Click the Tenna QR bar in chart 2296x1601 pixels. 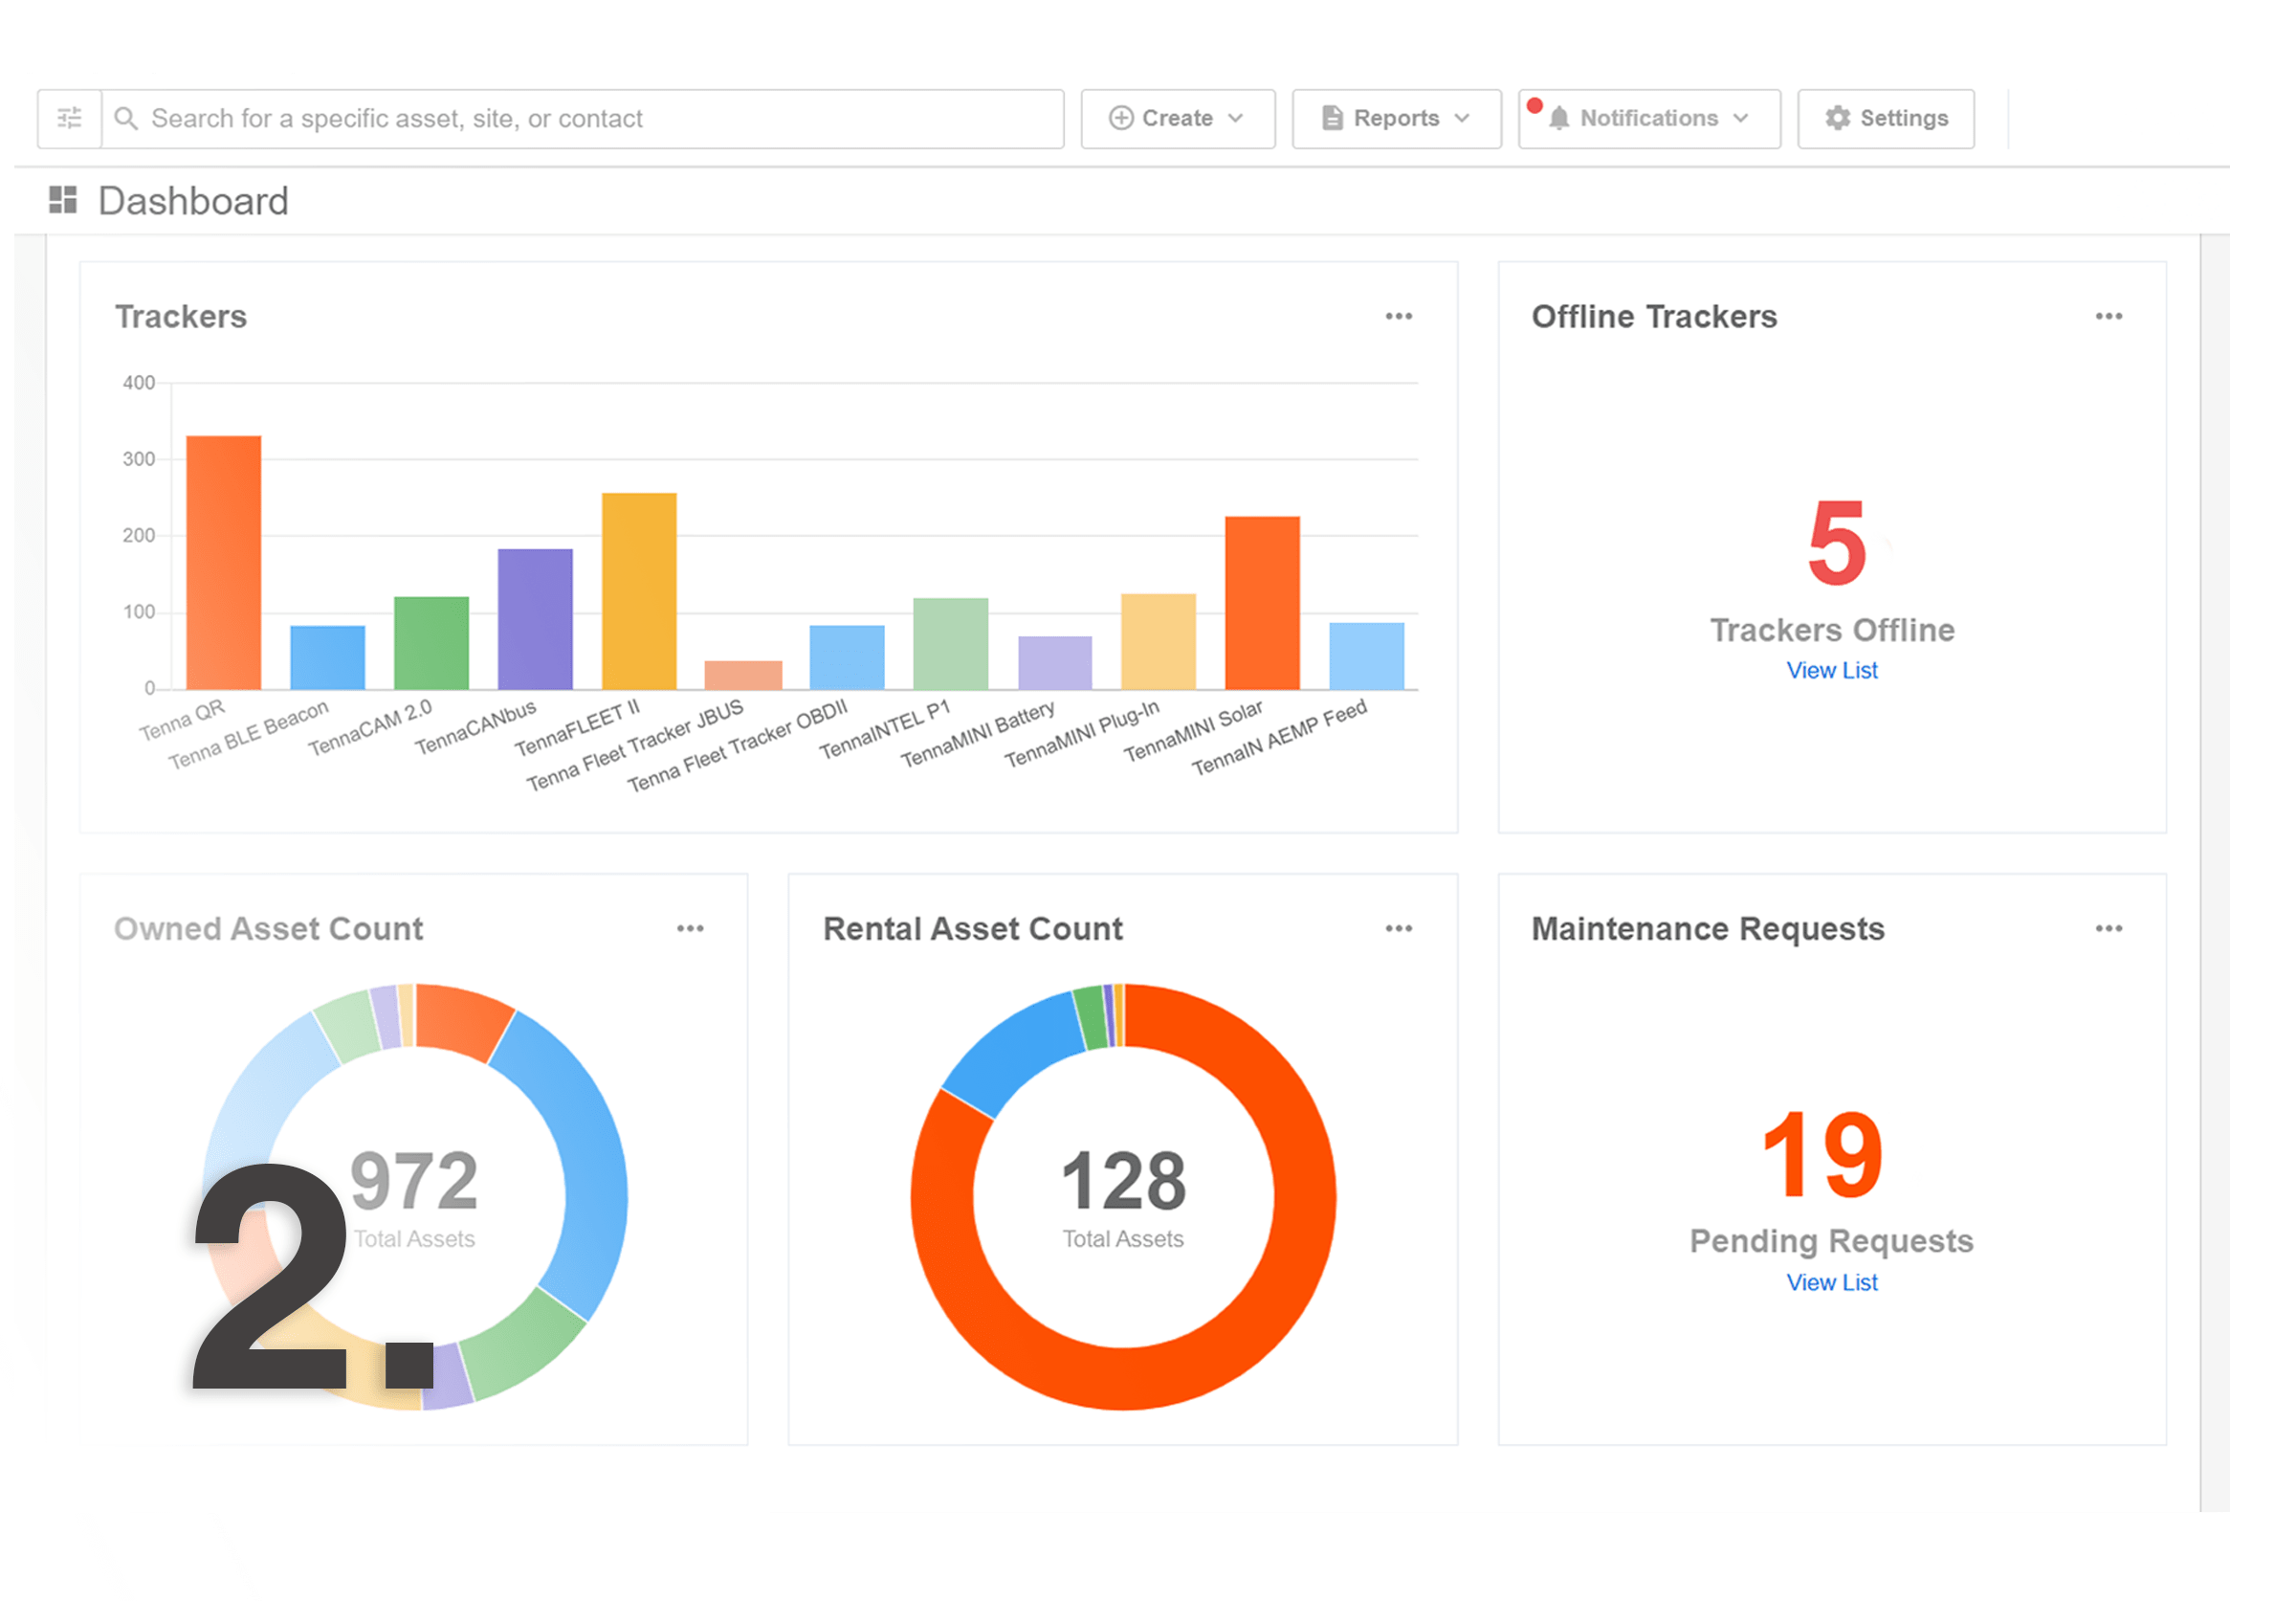[x=224, y=562]
